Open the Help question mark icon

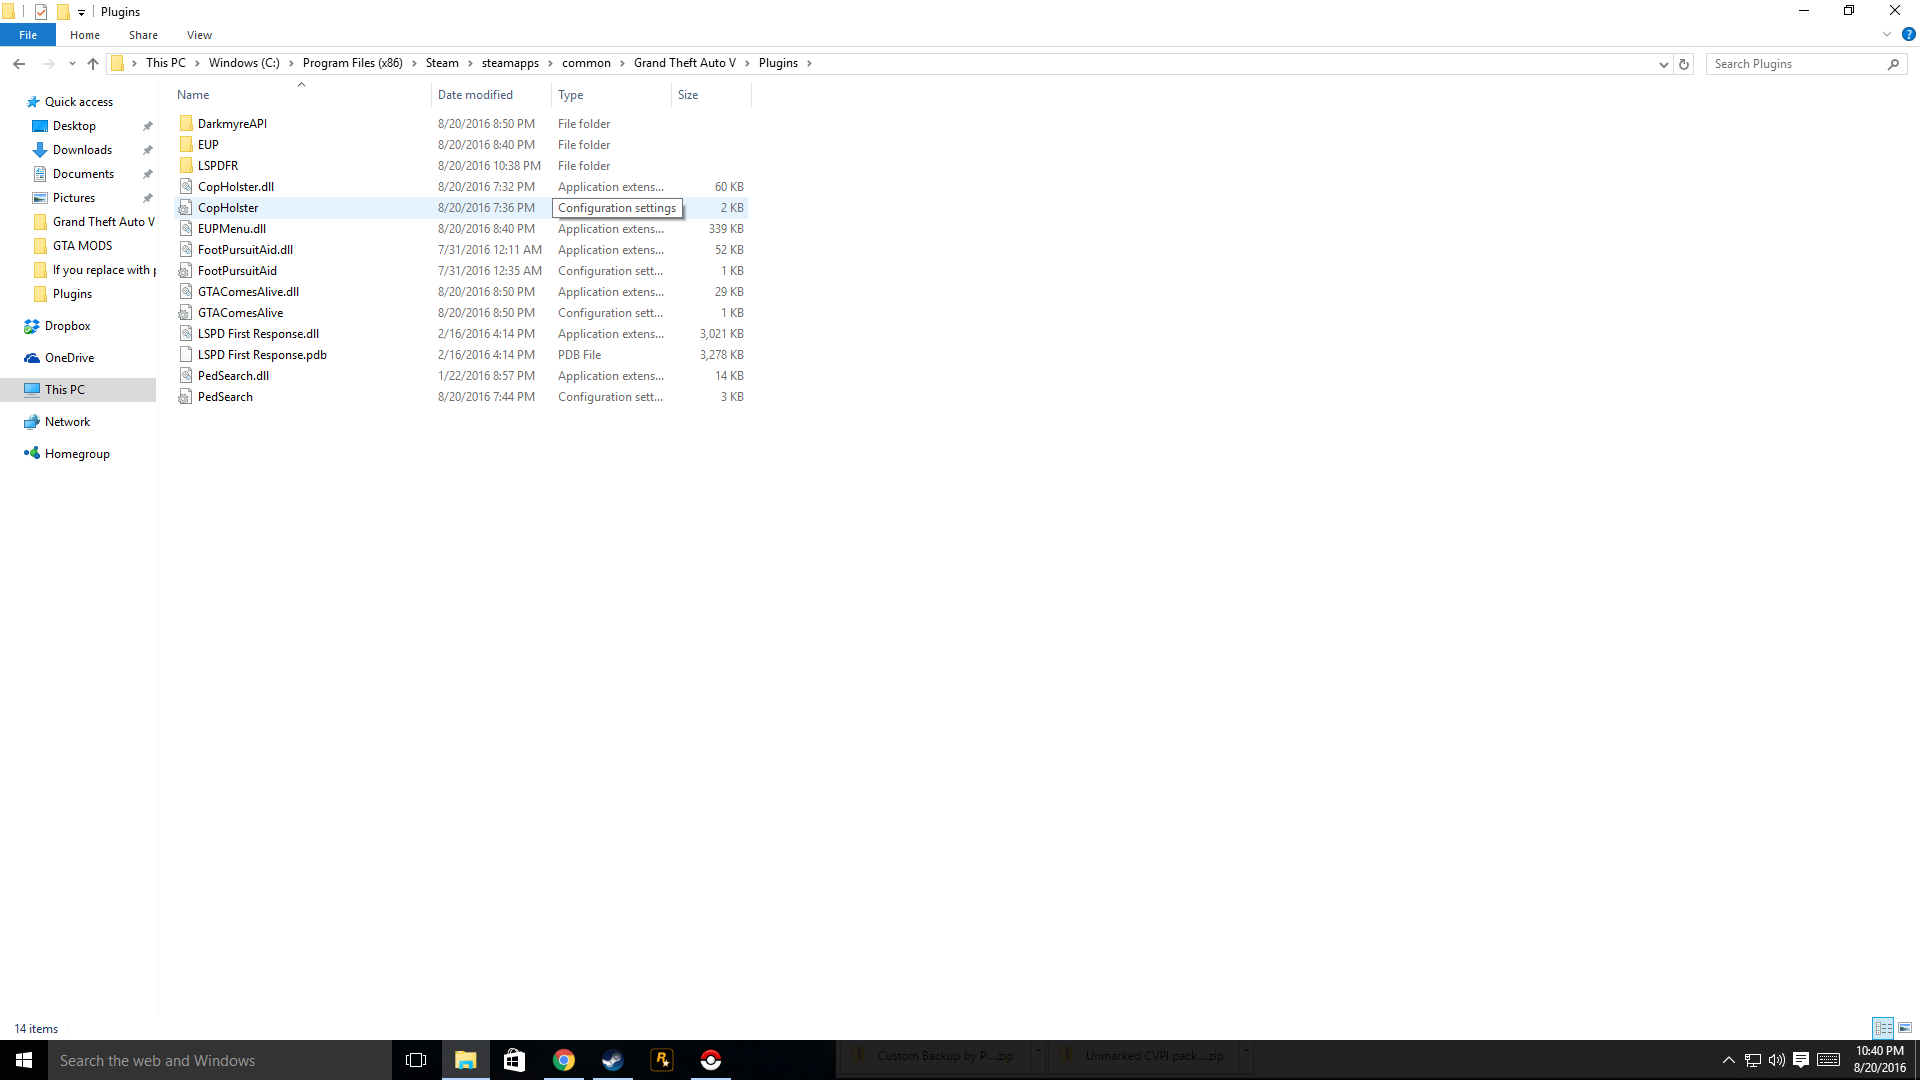(1908, 34)
